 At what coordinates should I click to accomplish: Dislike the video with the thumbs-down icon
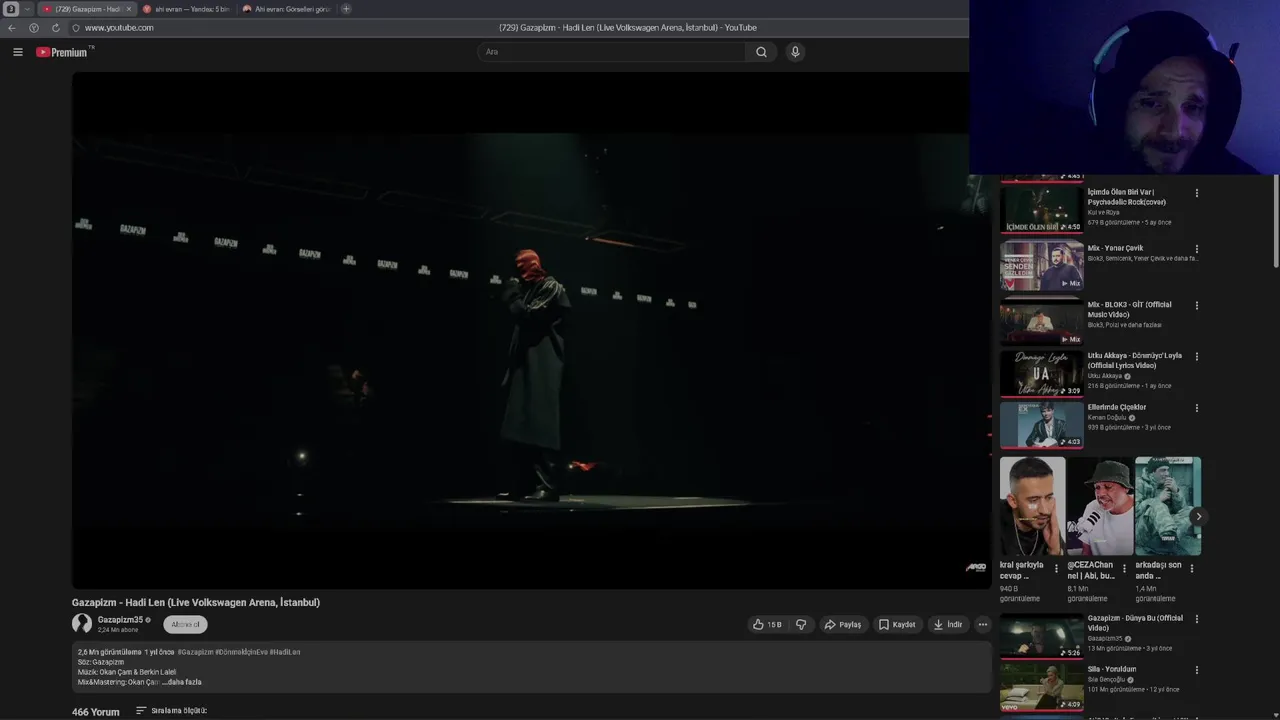click(801, 624)
